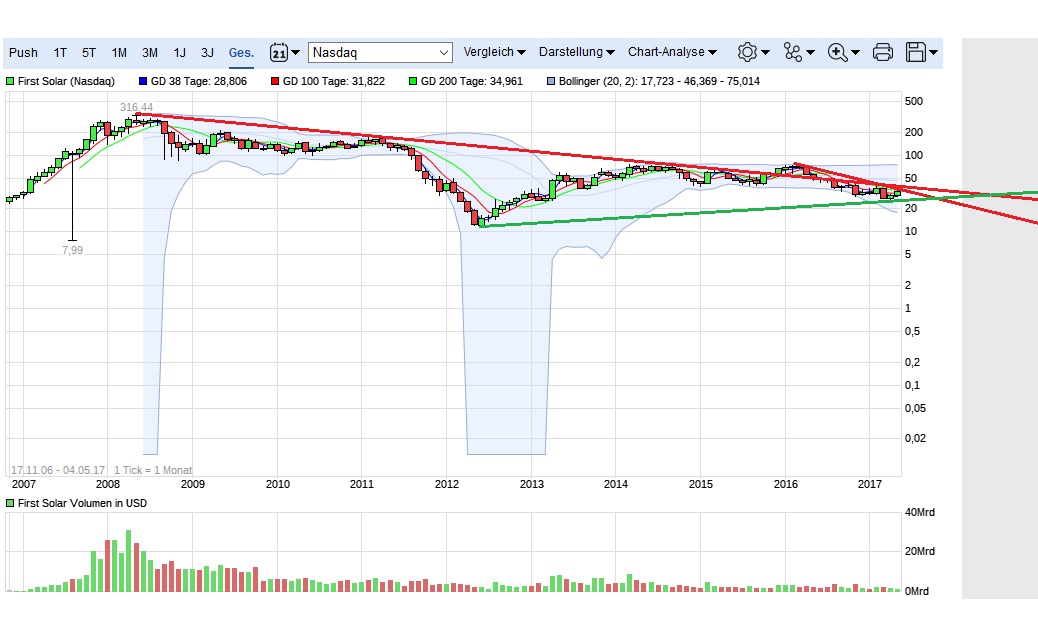Click the drawing tools nodes icon
Image resolution: width=1038 pixels, height=630 pixels.
point(798,52)
